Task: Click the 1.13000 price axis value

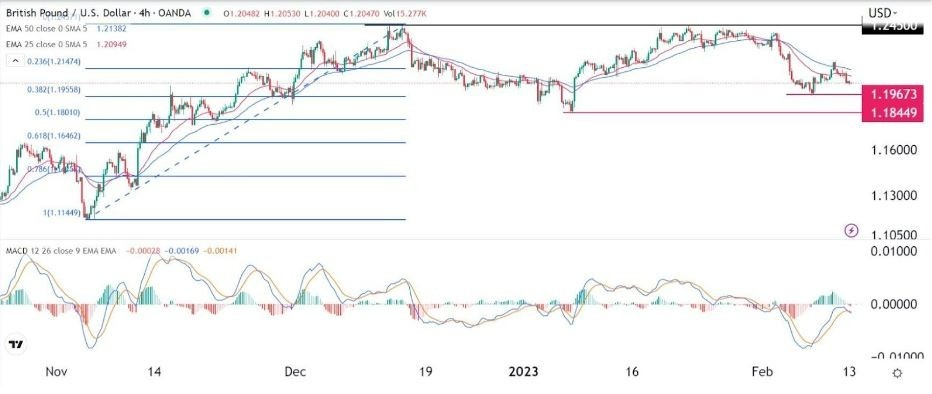Action: point(893,196)
